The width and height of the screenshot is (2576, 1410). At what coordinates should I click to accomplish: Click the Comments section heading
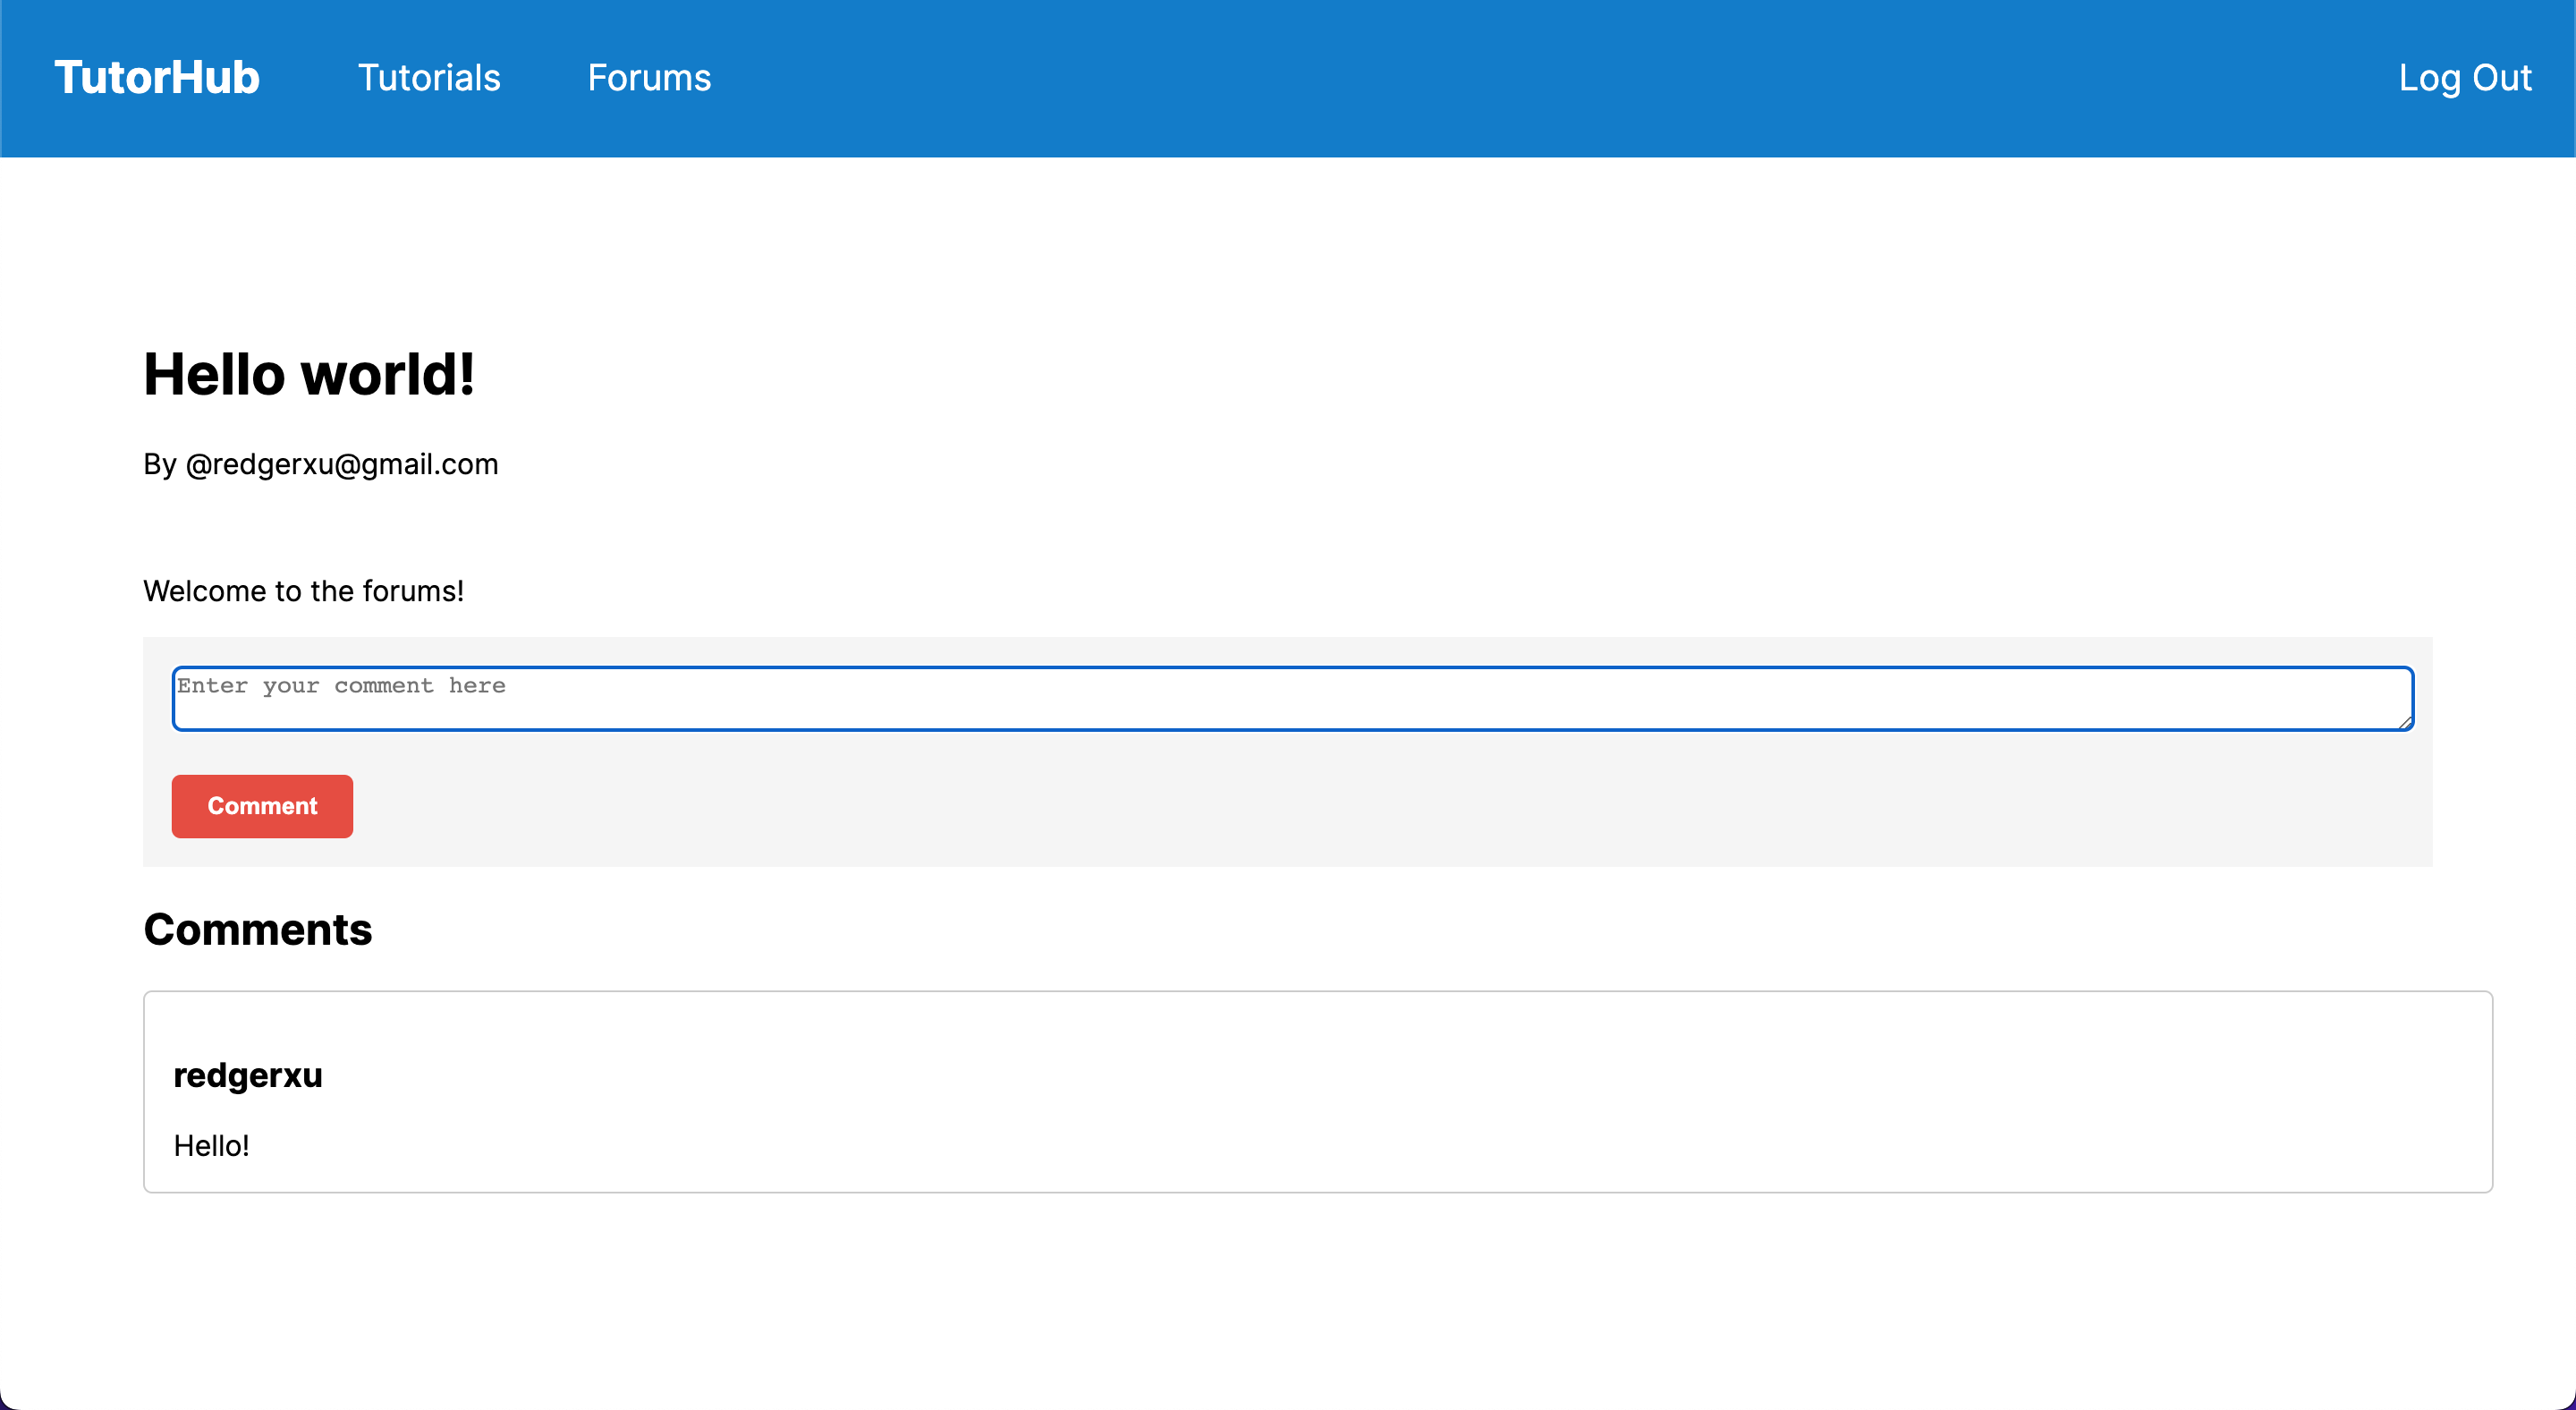click(x=257, y=930)
